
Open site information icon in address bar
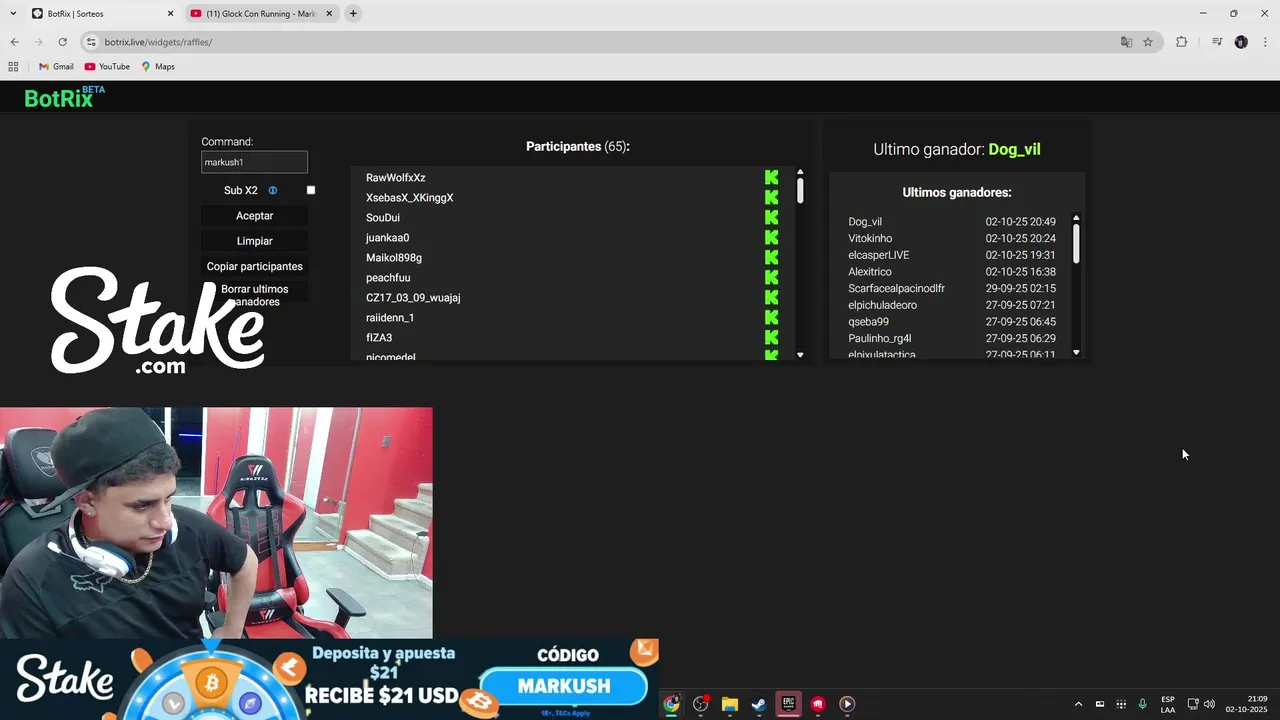[x=91, y=42]
